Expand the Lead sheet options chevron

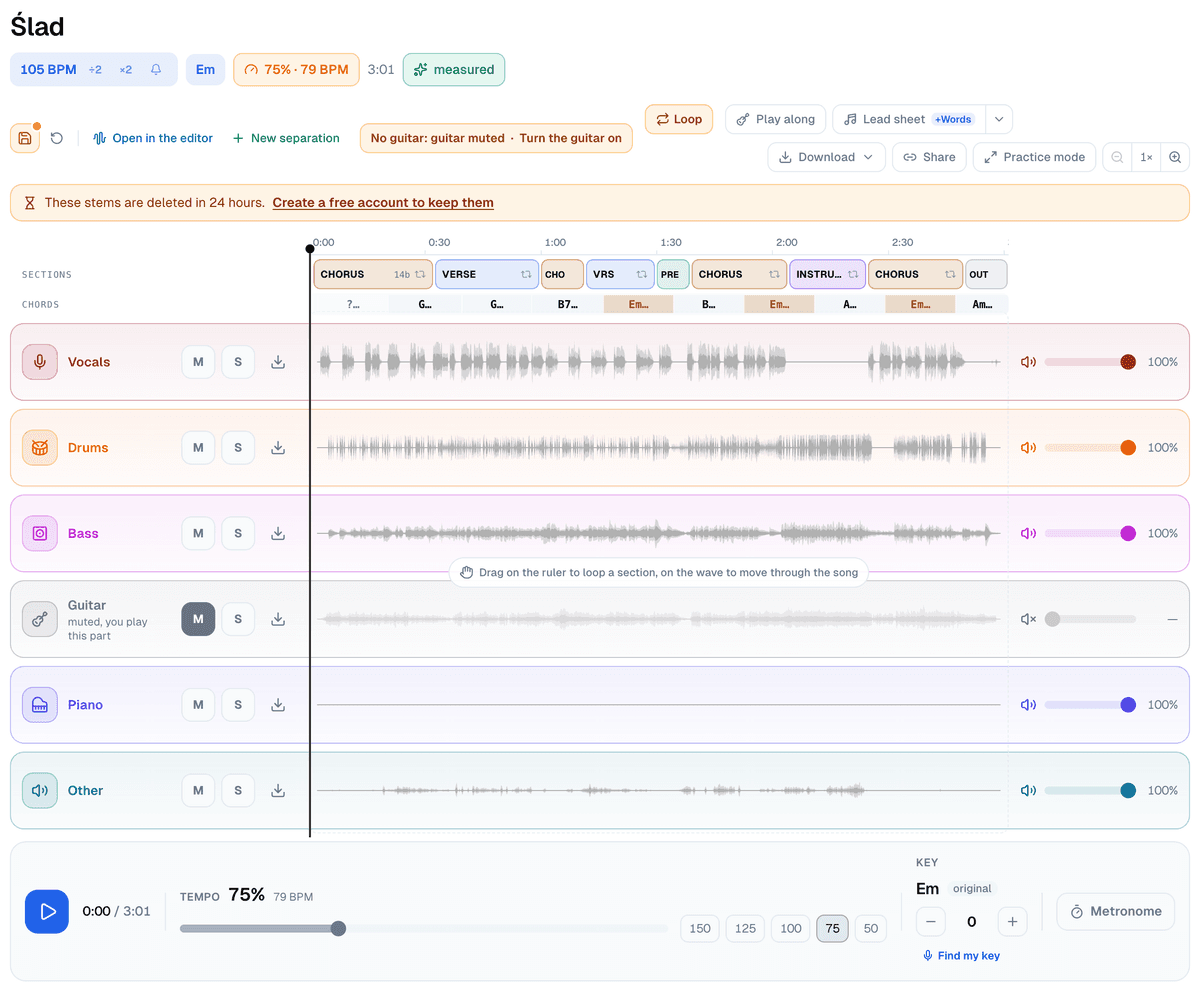coord(999,119)
